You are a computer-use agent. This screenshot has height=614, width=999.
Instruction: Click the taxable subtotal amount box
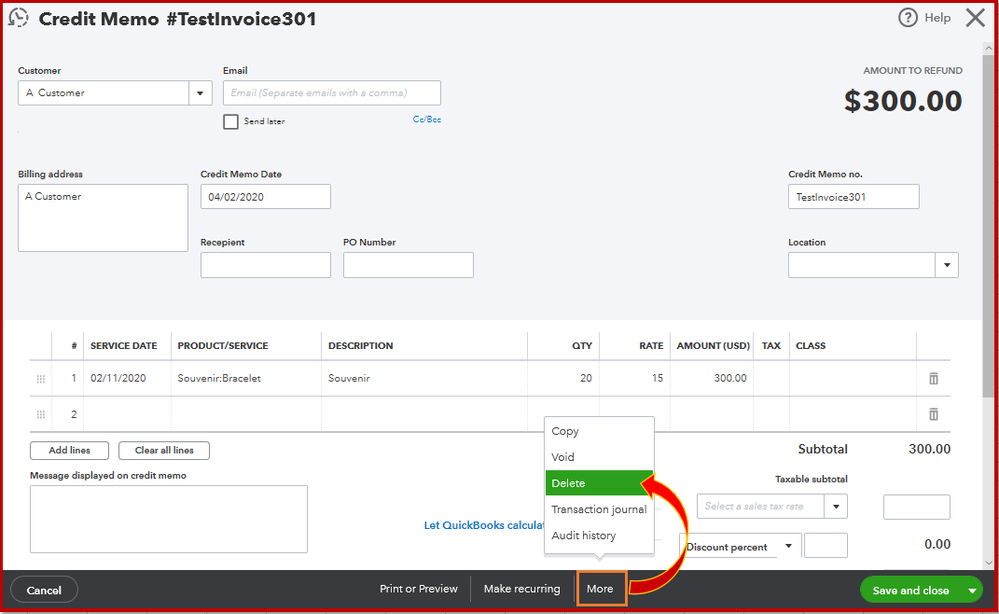coord(916,507)
